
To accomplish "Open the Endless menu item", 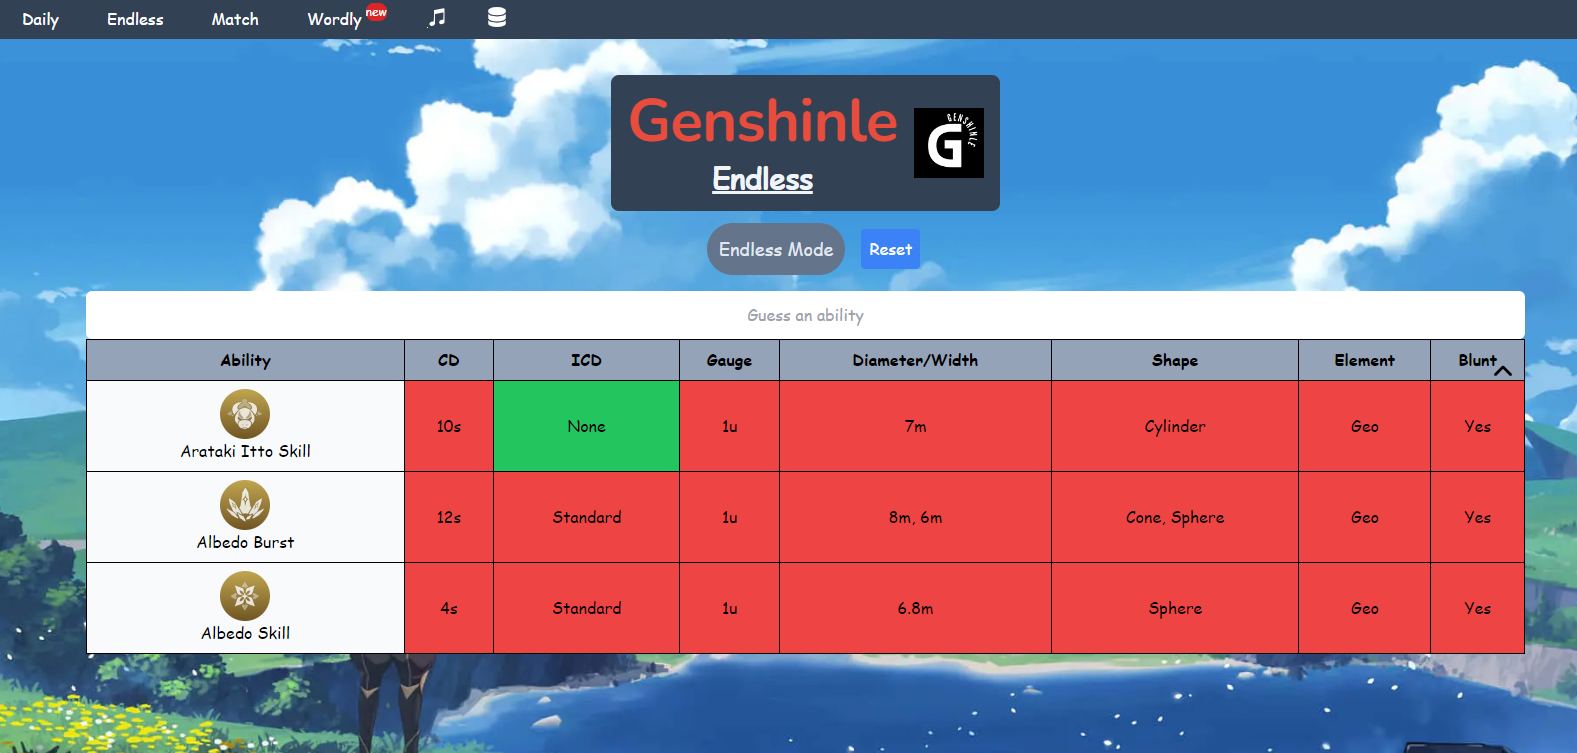I will [135, 19].
